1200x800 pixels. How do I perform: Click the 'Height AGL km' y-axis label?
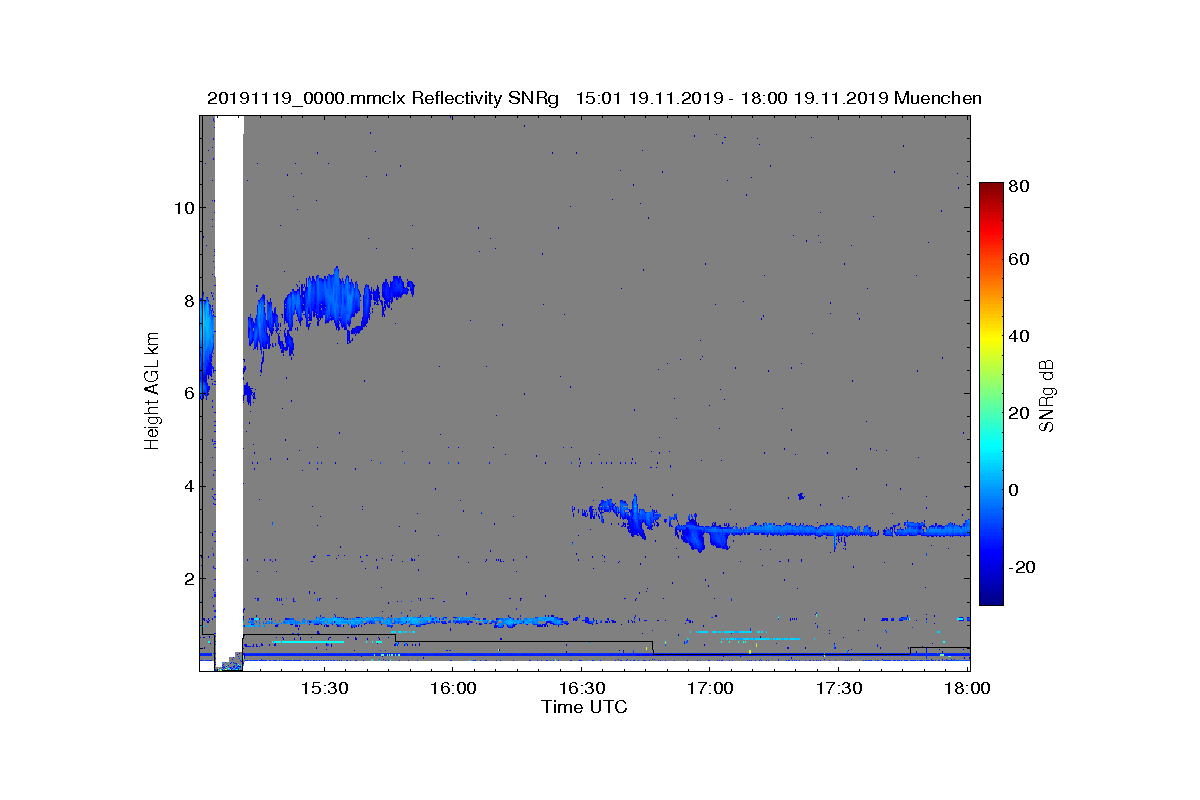point(152,392)
